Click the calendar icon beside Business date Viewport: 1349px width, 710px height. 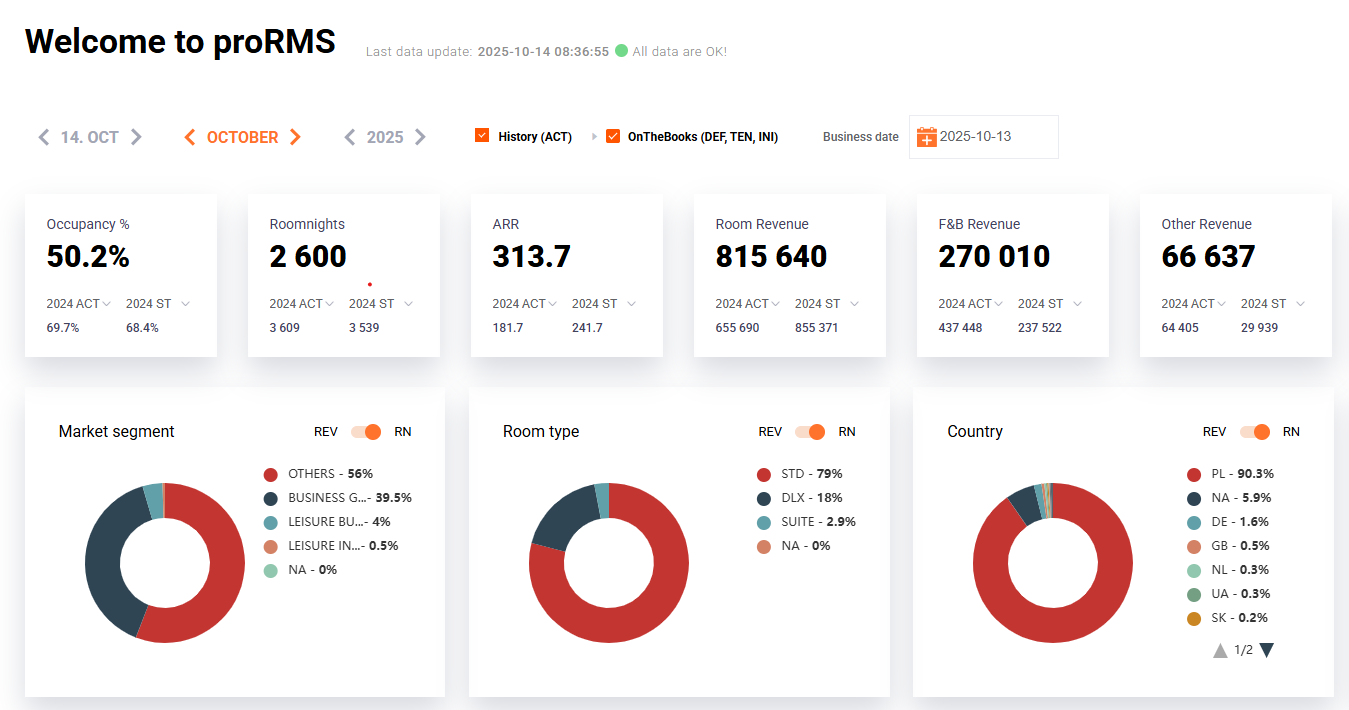point(926,137)
